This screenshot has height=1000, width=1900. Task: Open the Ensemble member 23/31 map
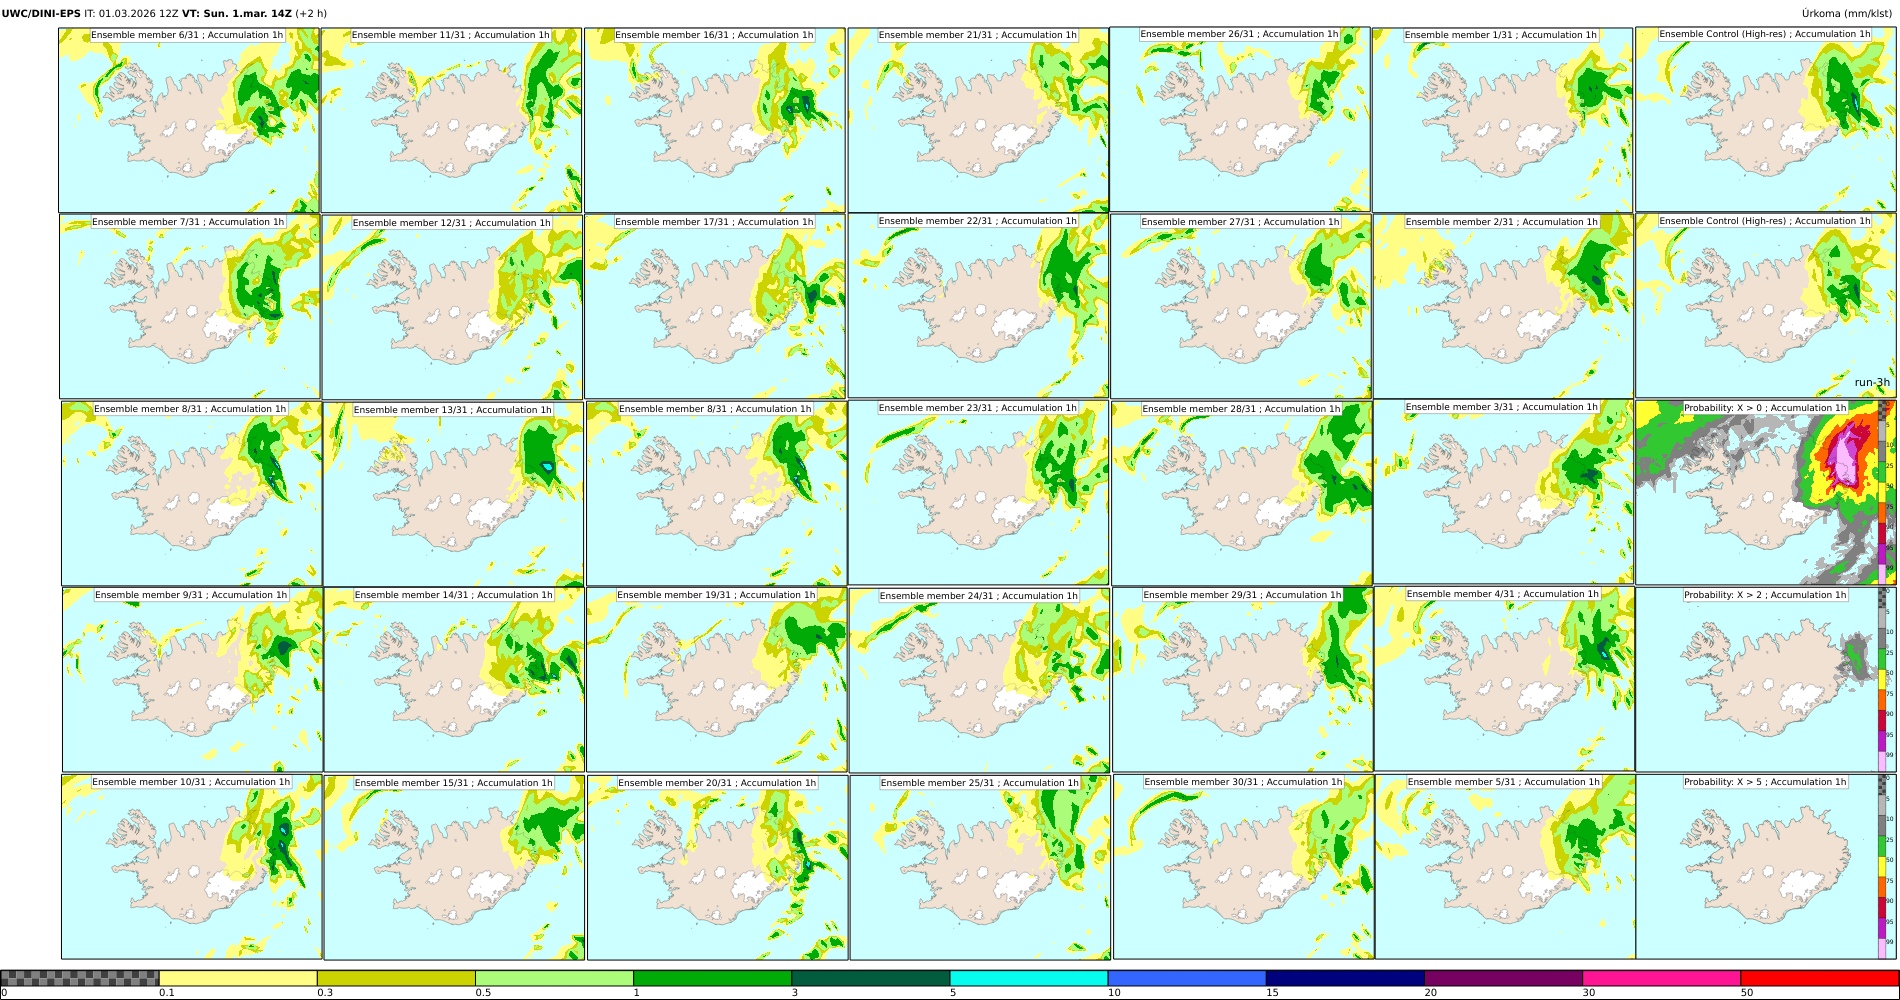point(978,492)
